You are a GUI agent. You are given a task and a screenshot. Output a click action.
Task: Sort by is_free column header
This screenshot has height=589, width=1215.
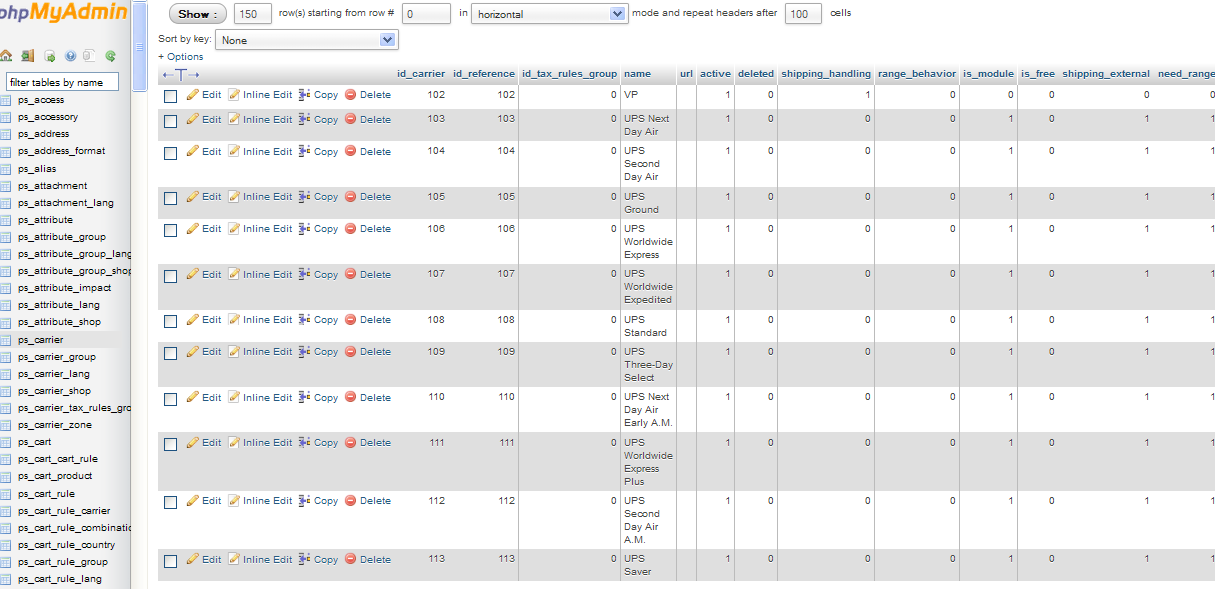[x=1037, y=74]
